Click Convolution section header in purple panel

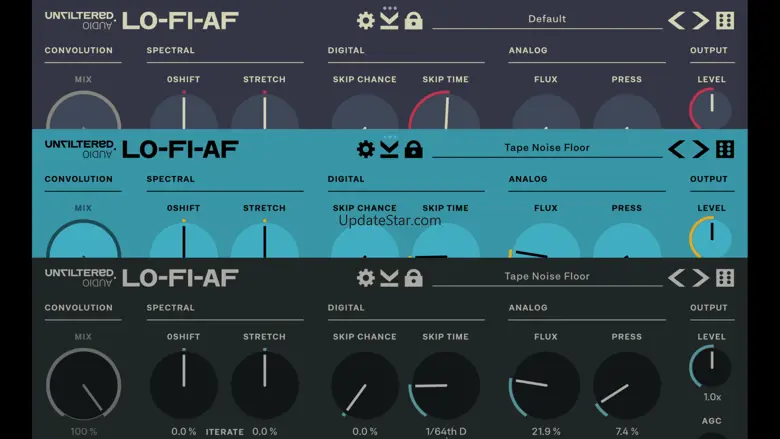tap(79, 50)
